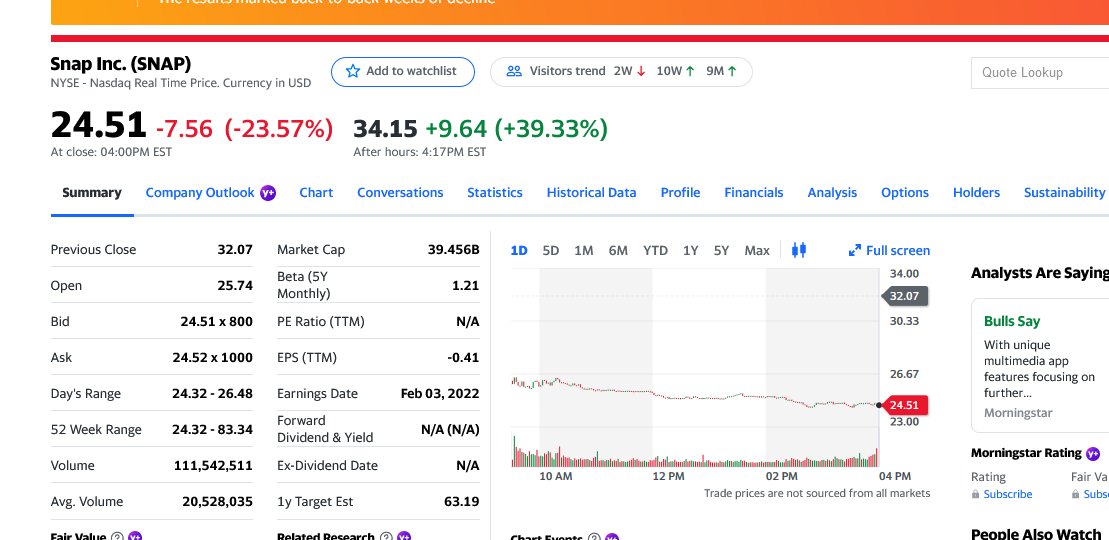Click the 9M up arrow visitors trend

(x=732, y=71)
